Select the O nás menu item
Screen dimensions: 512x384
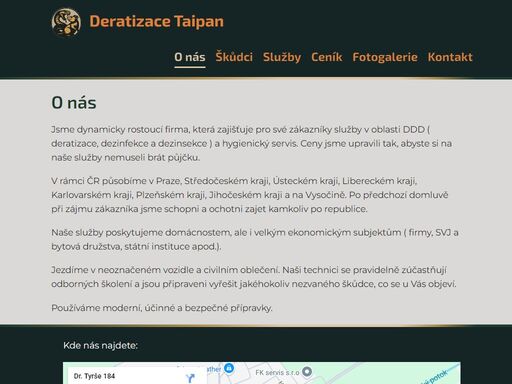(x=190, y=57)
